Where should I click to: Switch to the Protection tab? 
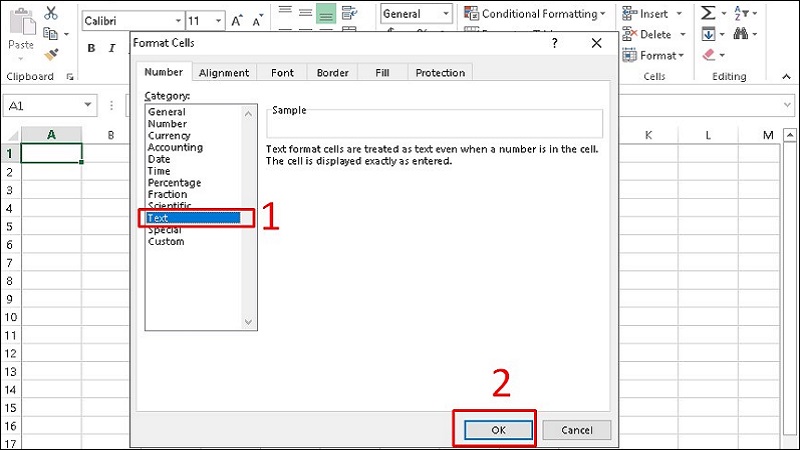(440, 73)
